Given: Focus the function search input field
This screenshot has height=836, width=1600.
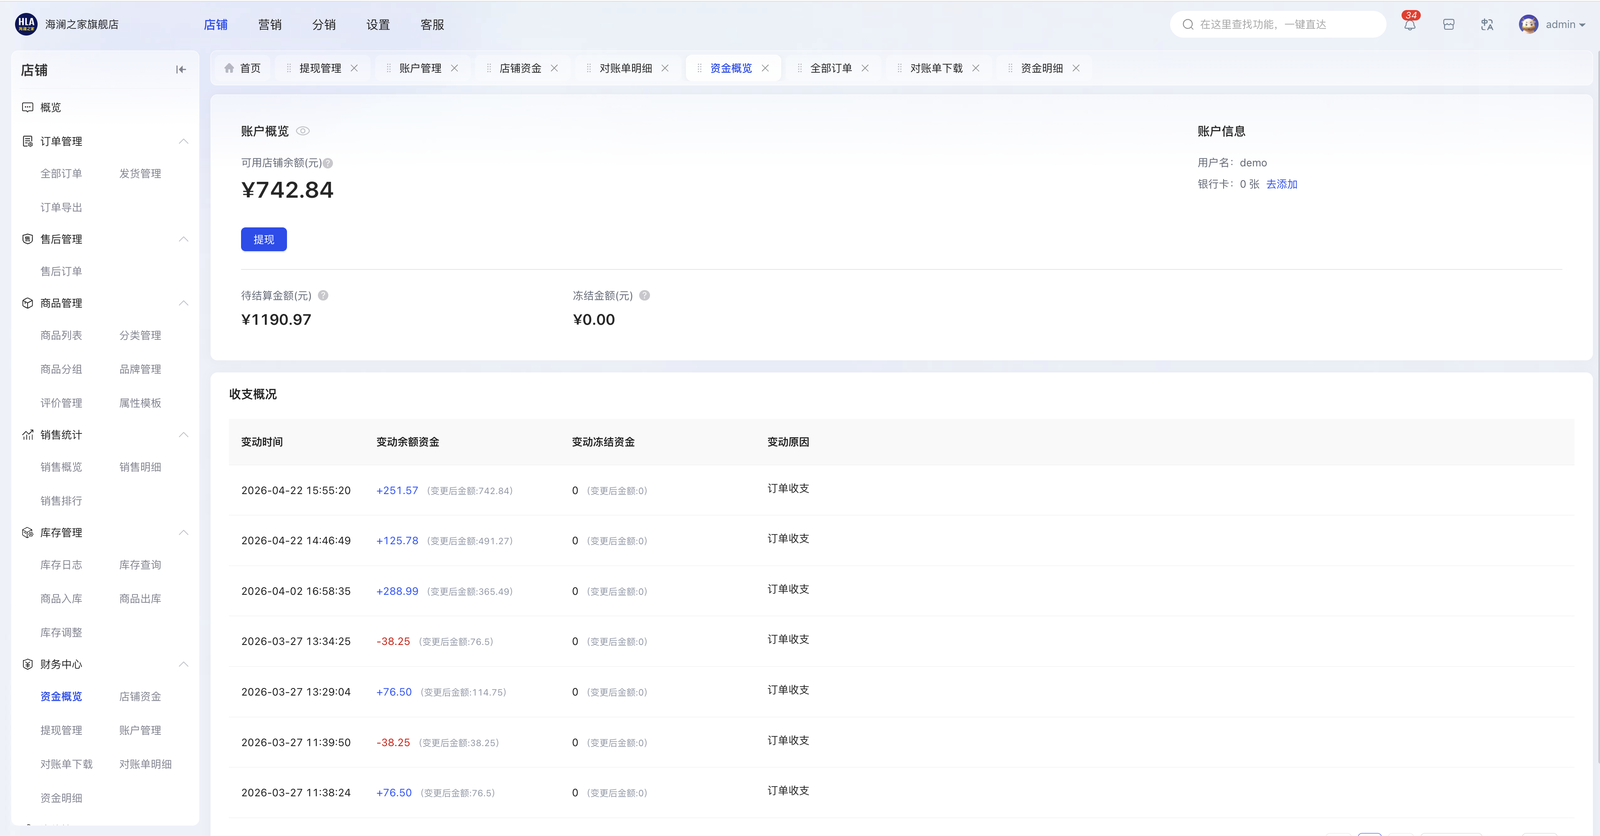Looking at the screenshot, I should (1285, 25).
